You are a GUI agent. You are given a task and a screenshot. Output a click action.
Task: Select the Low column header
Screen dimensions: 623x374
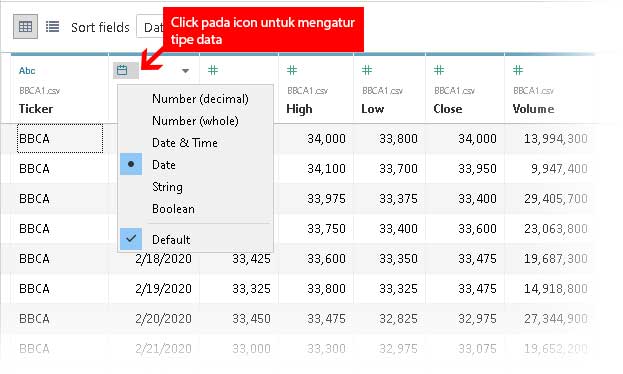point(373,109)
